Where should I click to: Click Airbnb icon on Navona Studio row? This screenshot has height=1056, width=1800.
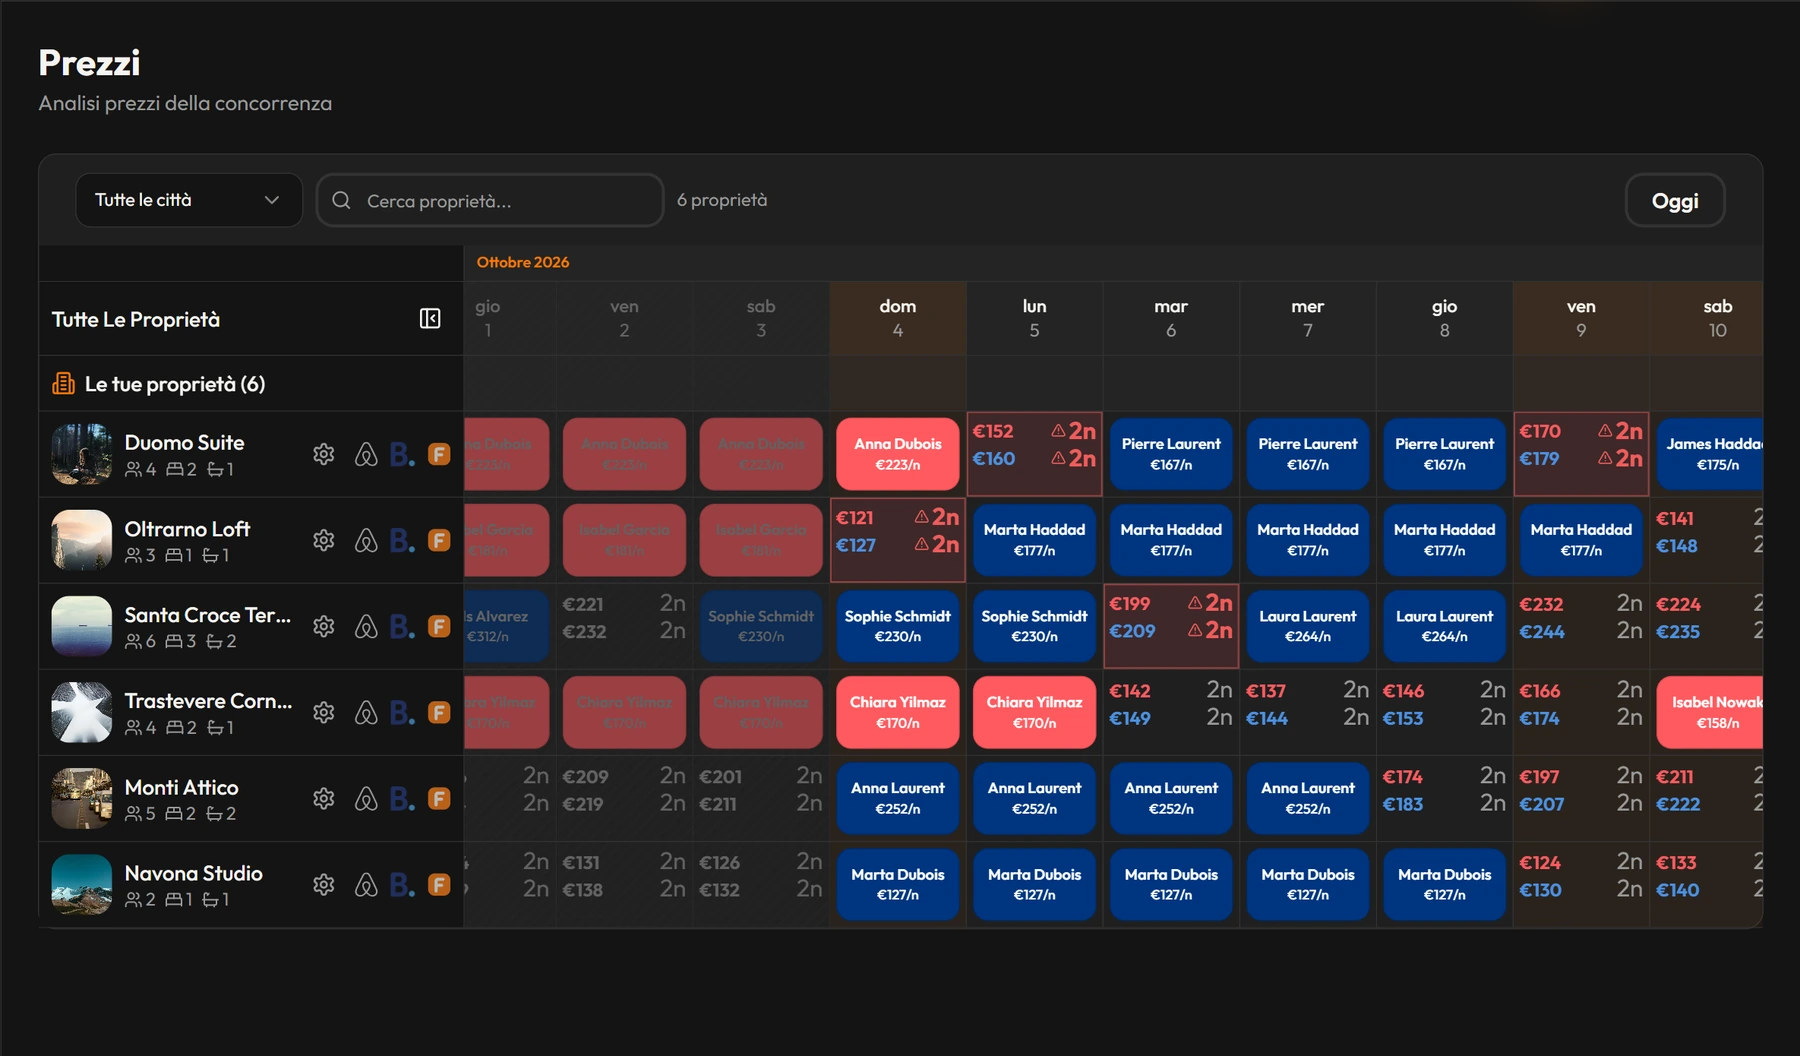point(366,885)
